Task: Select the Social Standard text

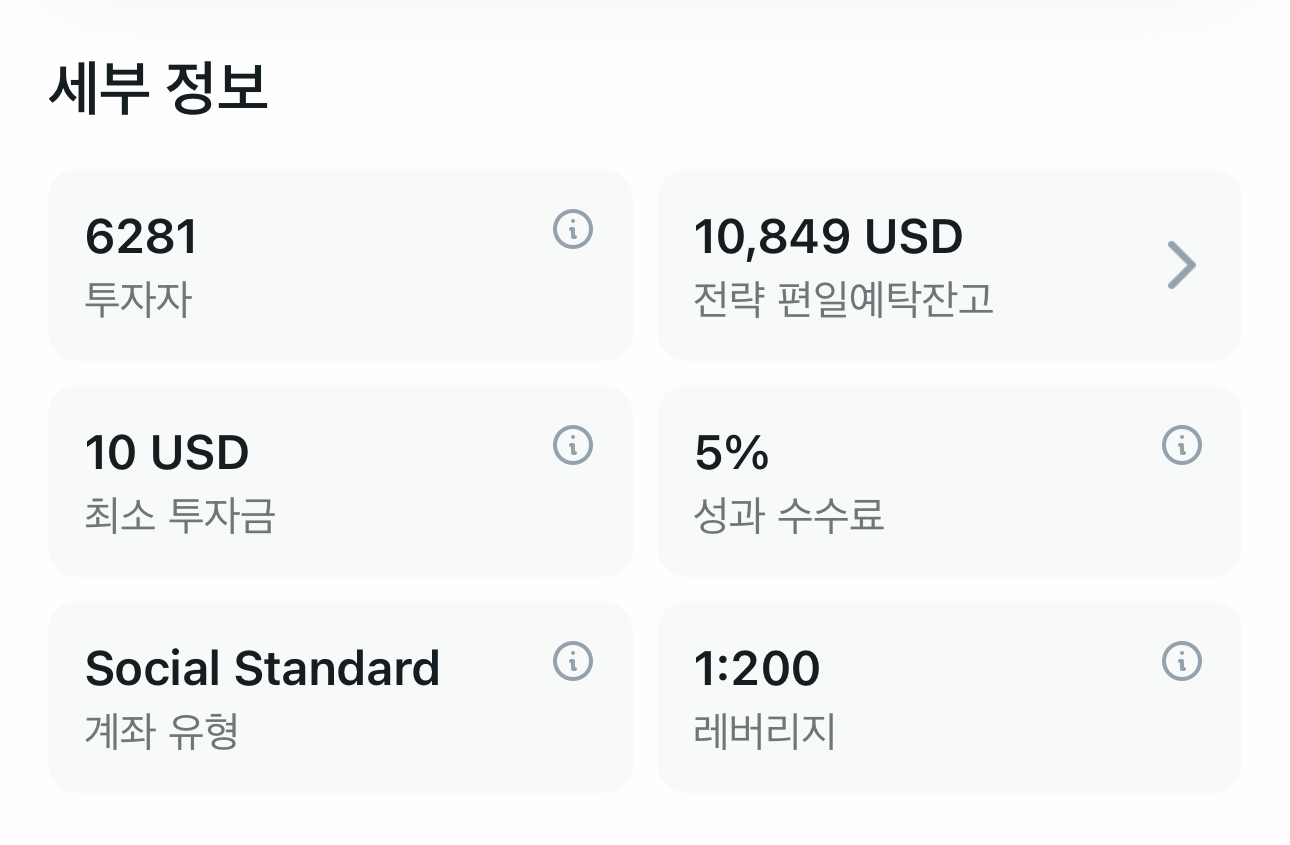Action: (x=262, y=669)
